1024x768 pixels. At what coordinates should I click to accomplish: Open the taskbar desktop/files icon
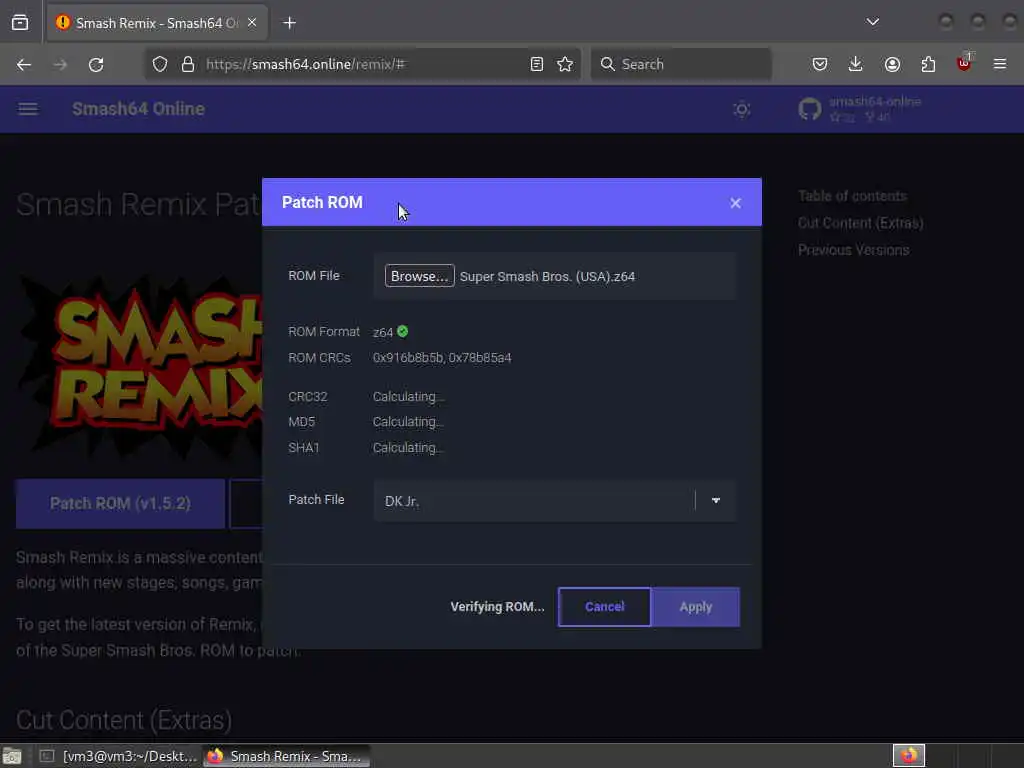(12, 756)
